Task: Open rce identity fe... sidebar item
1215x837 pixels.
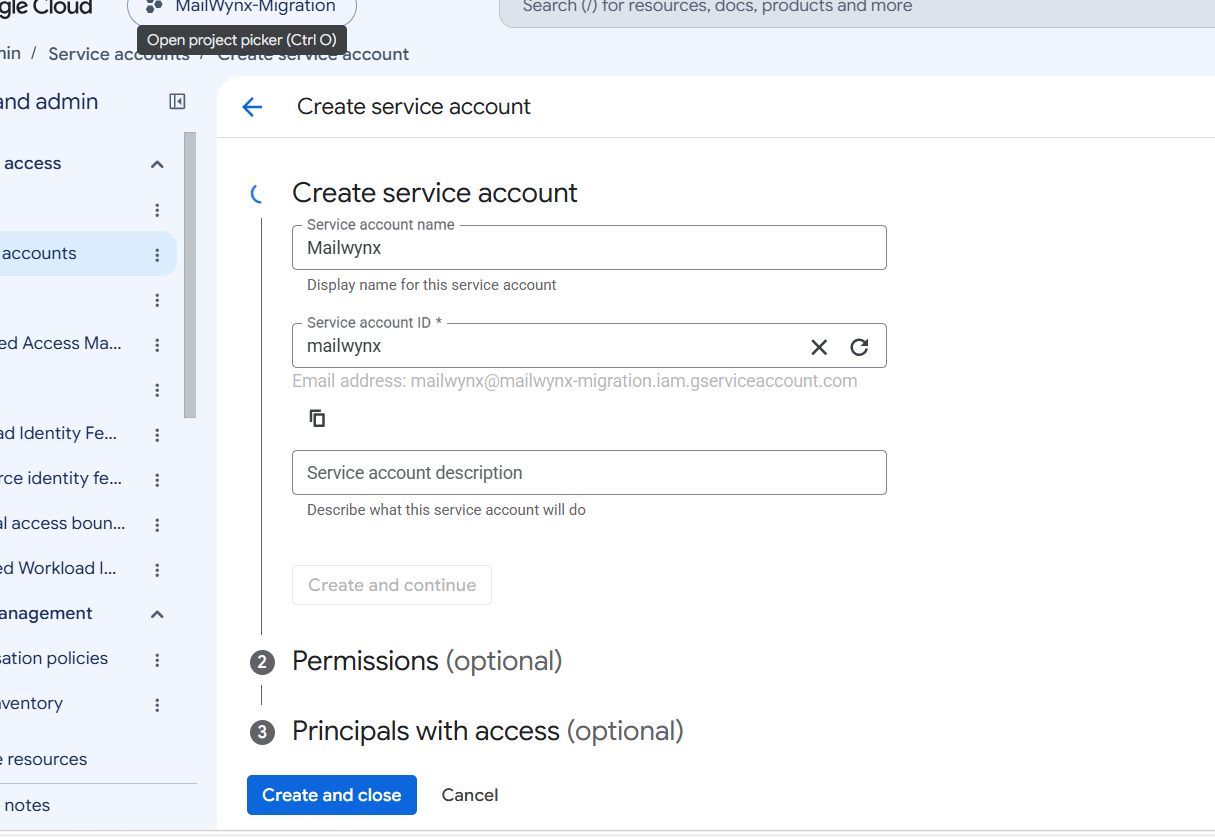Action: (61, 478)
